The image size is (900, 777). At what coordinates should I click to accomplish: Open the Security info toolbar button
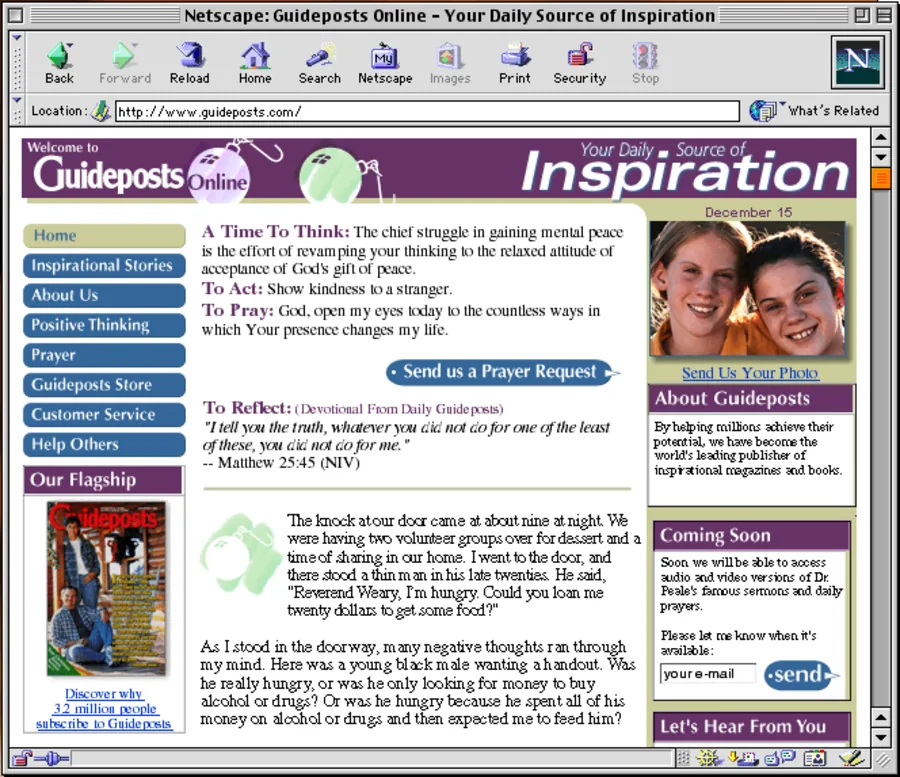tap(580, 63)
